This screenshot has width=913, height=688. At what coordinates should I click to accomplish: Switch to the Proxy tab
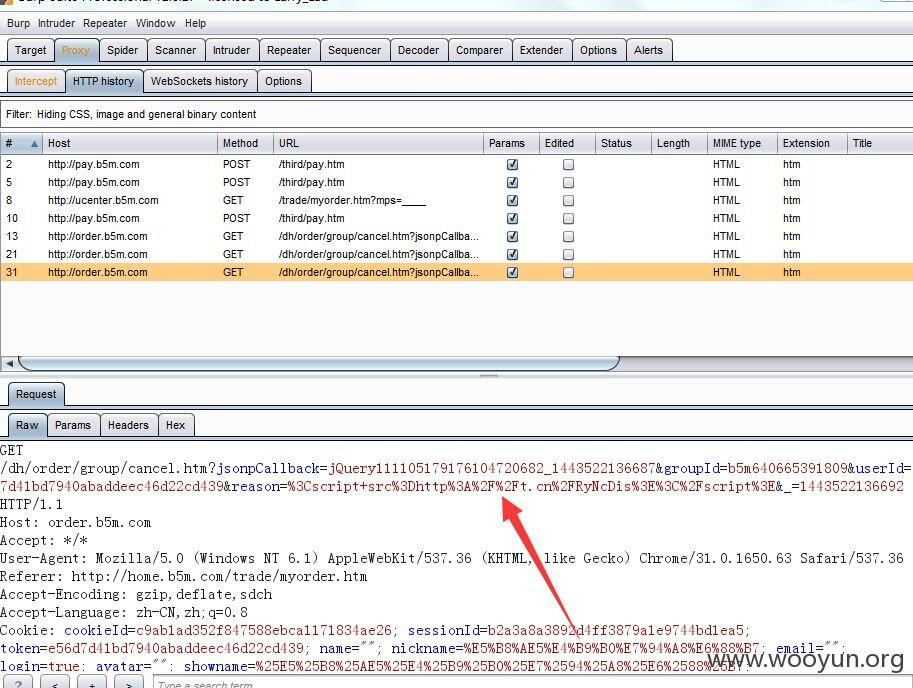[76, 50]
